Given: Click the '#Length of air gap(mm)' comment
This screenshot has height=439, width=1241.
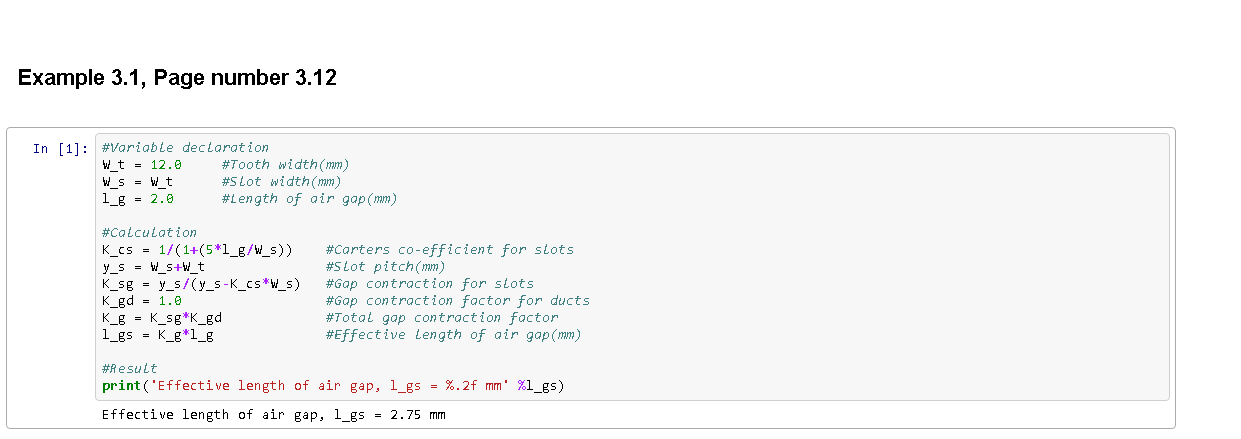Looking at the screenshot, I should (309, 198).
